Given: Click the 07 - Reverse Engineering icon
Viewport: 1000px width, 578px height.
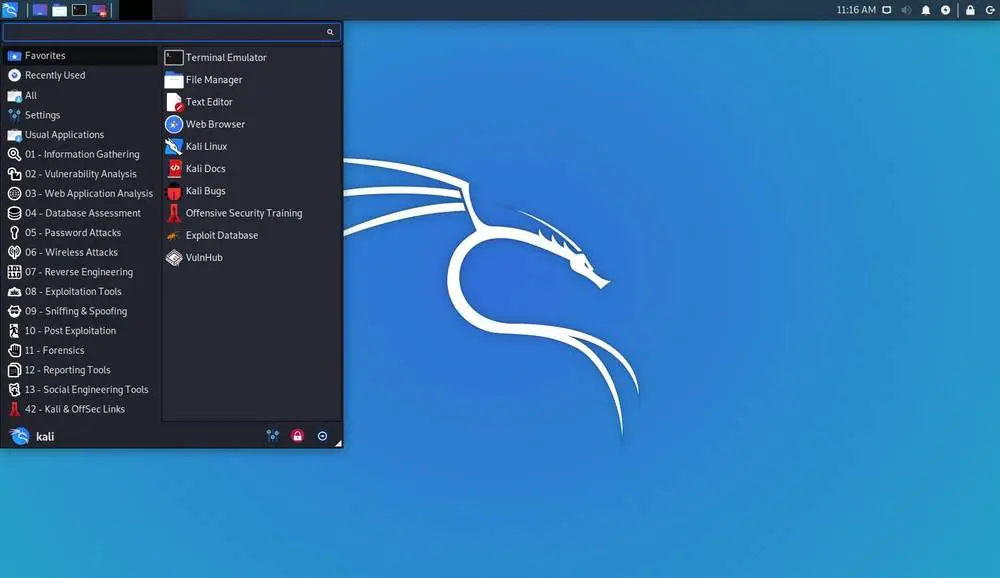Looking at the screenshot, I should pos(14,272).
